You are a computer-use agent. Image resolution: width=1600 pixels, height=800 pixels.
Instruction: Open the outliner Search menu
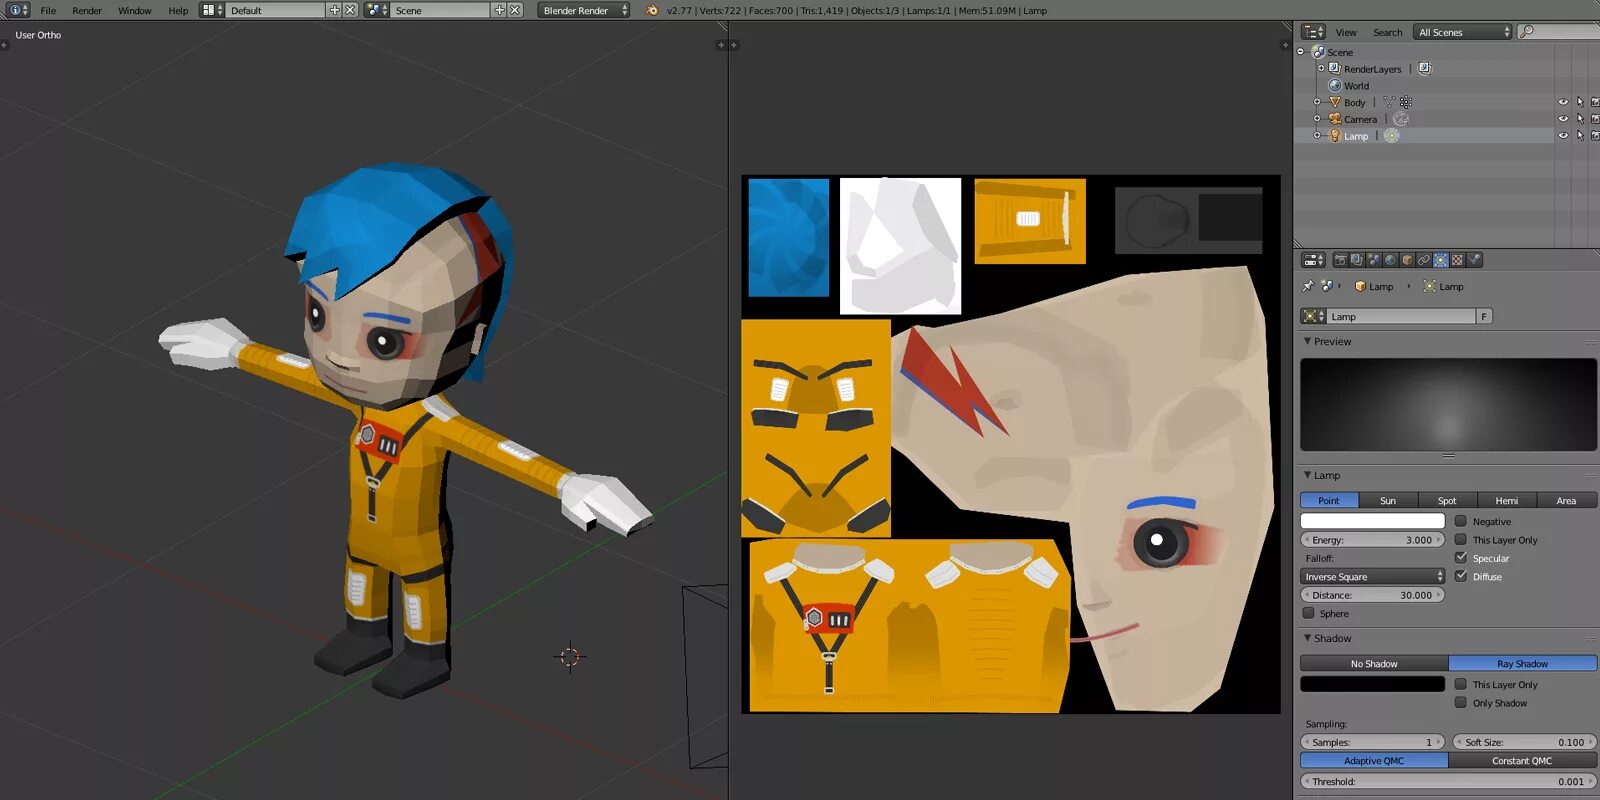tap(1387, 33)
